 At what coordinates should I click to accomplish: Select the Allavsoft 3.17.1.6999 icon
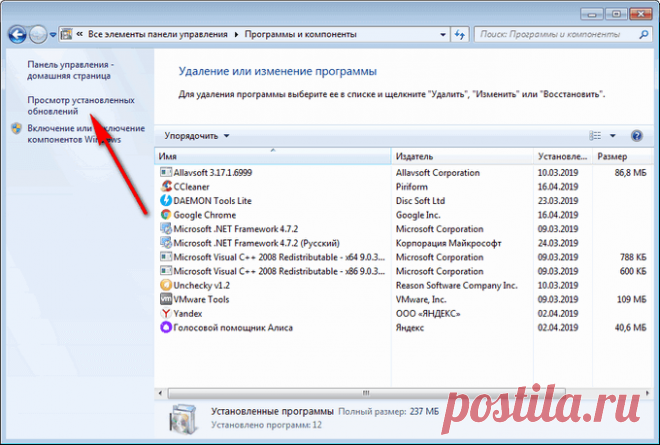[x=166, y=172]
